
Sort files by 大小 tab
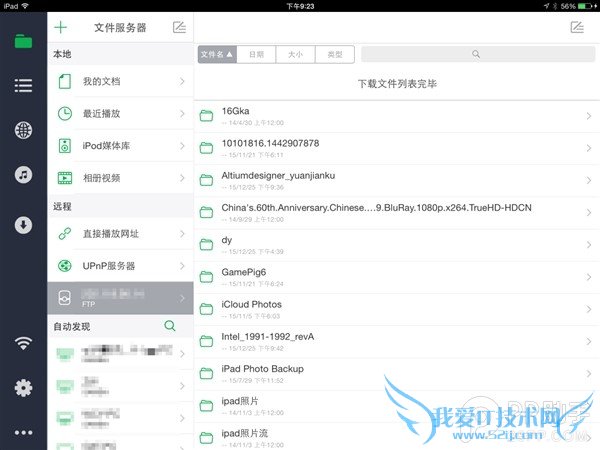coord(295,54)
